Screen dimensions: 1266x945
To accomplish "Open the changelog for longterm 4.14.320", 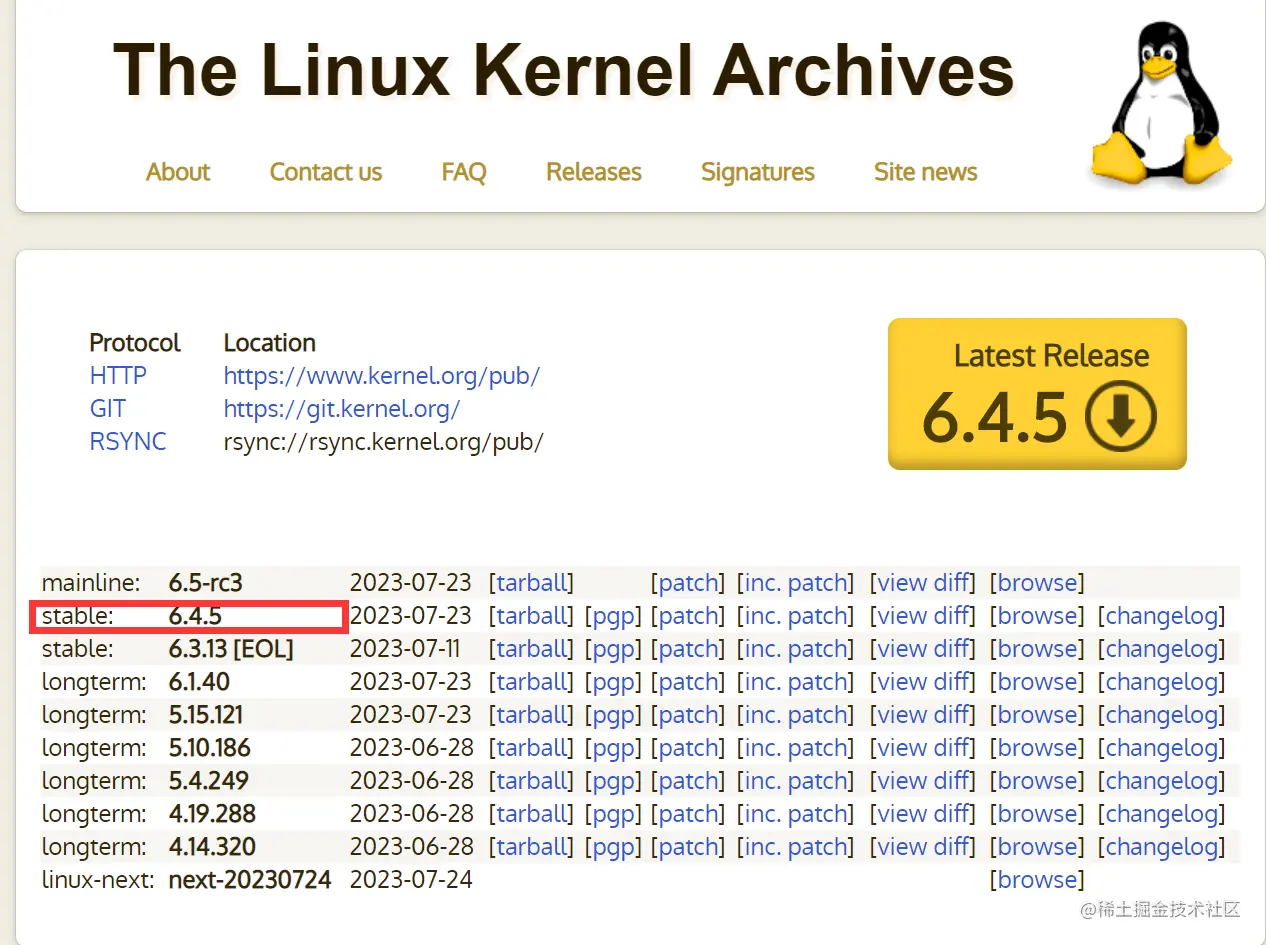I will [x=1162, y=848].
